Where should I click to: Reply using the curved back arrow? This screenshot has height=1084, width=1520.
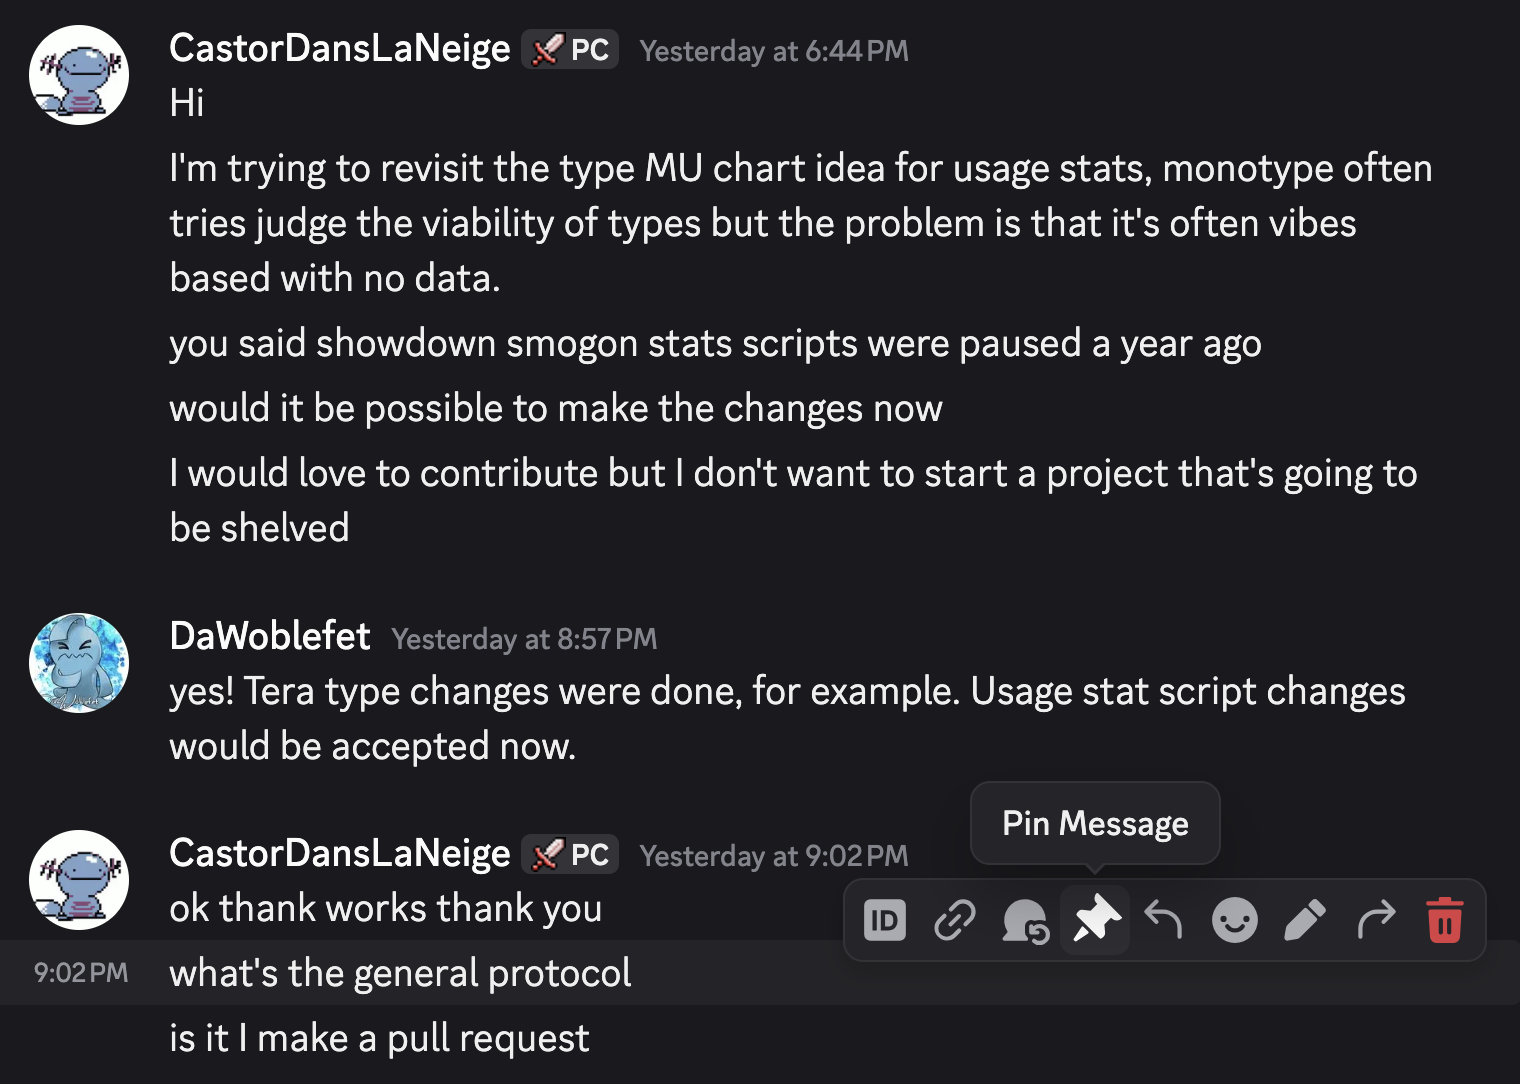(1164, 920)
